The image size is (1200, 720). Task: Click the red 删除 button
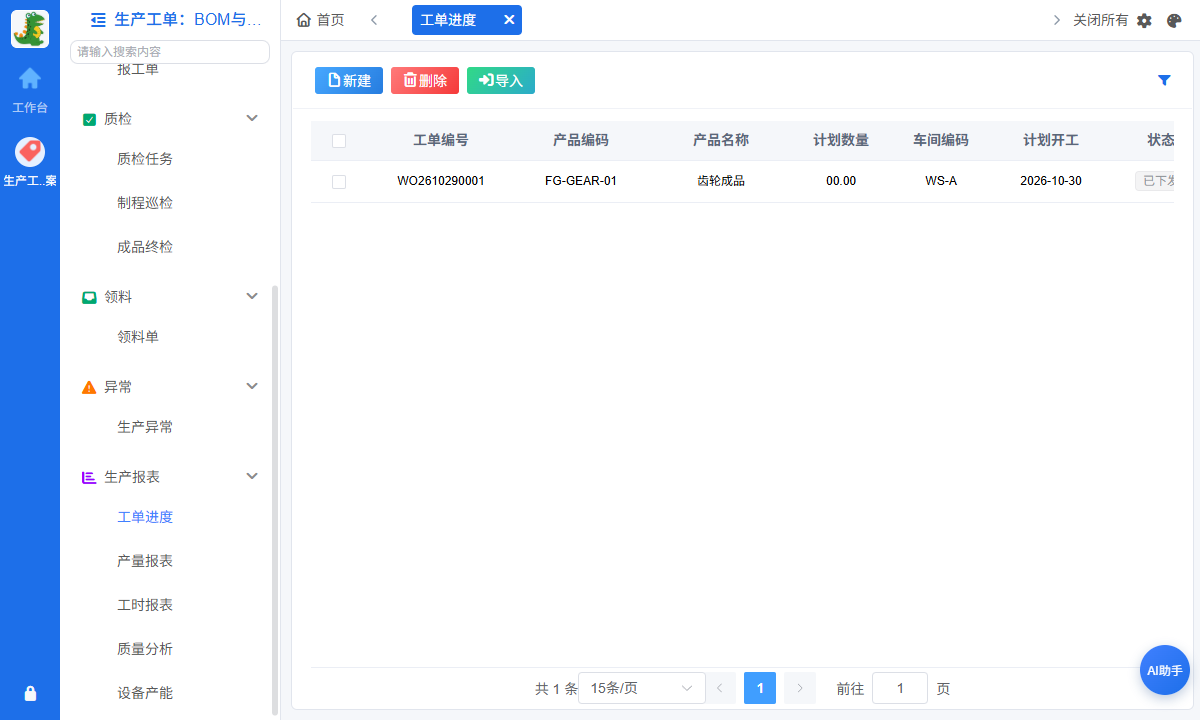[x=425, y=81]
